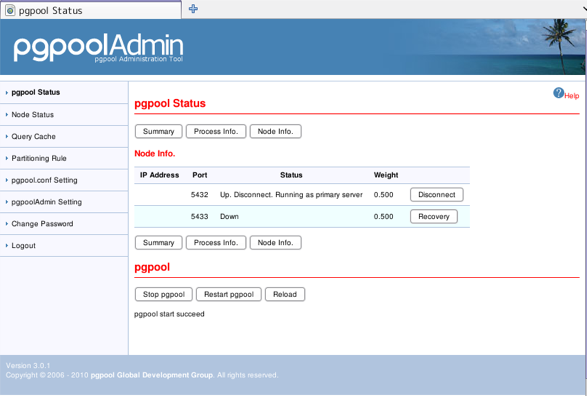Open pgpool Status in sidebar
Image resolution: width=587 pixels, height=396 pixels.
[x=36, y=92]
